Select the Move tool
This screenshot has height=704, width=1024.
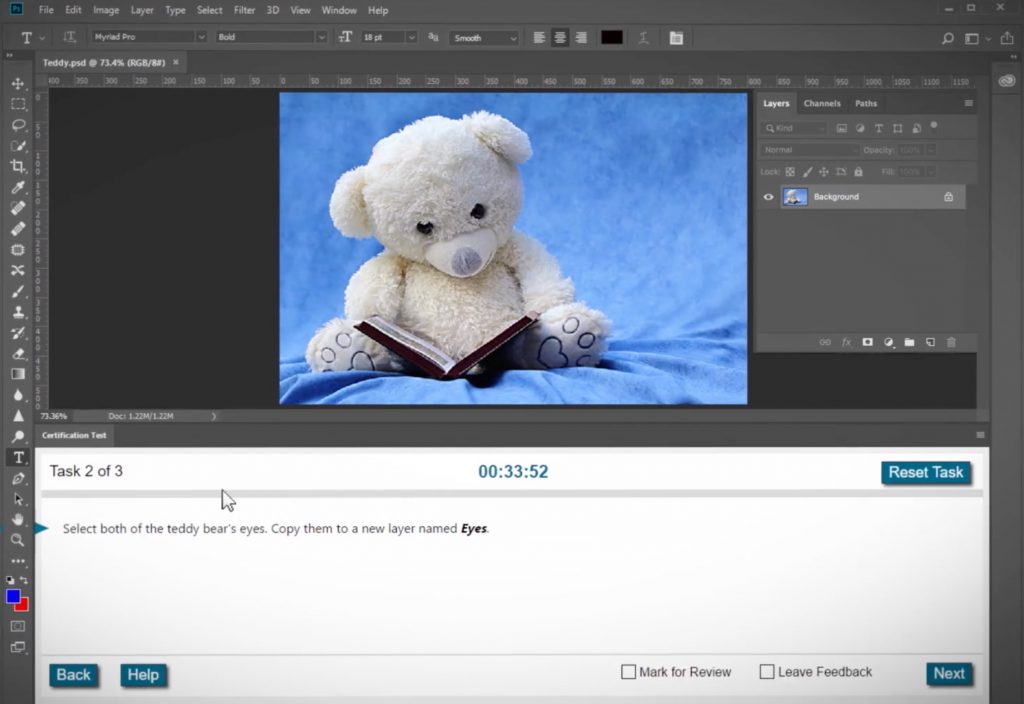pyautogui.click(x=18, y=83)
